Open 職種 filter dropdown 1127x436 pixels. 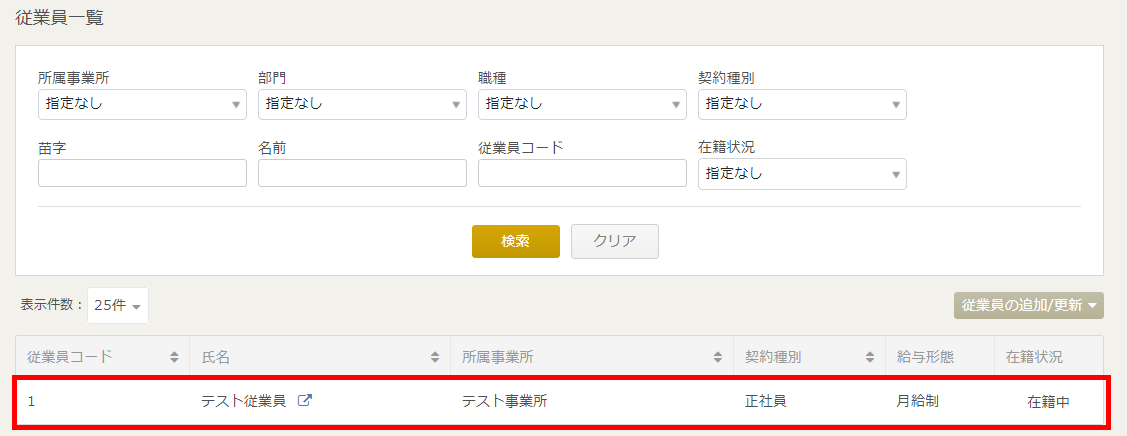pyautogui.click(x=582, y=104)
